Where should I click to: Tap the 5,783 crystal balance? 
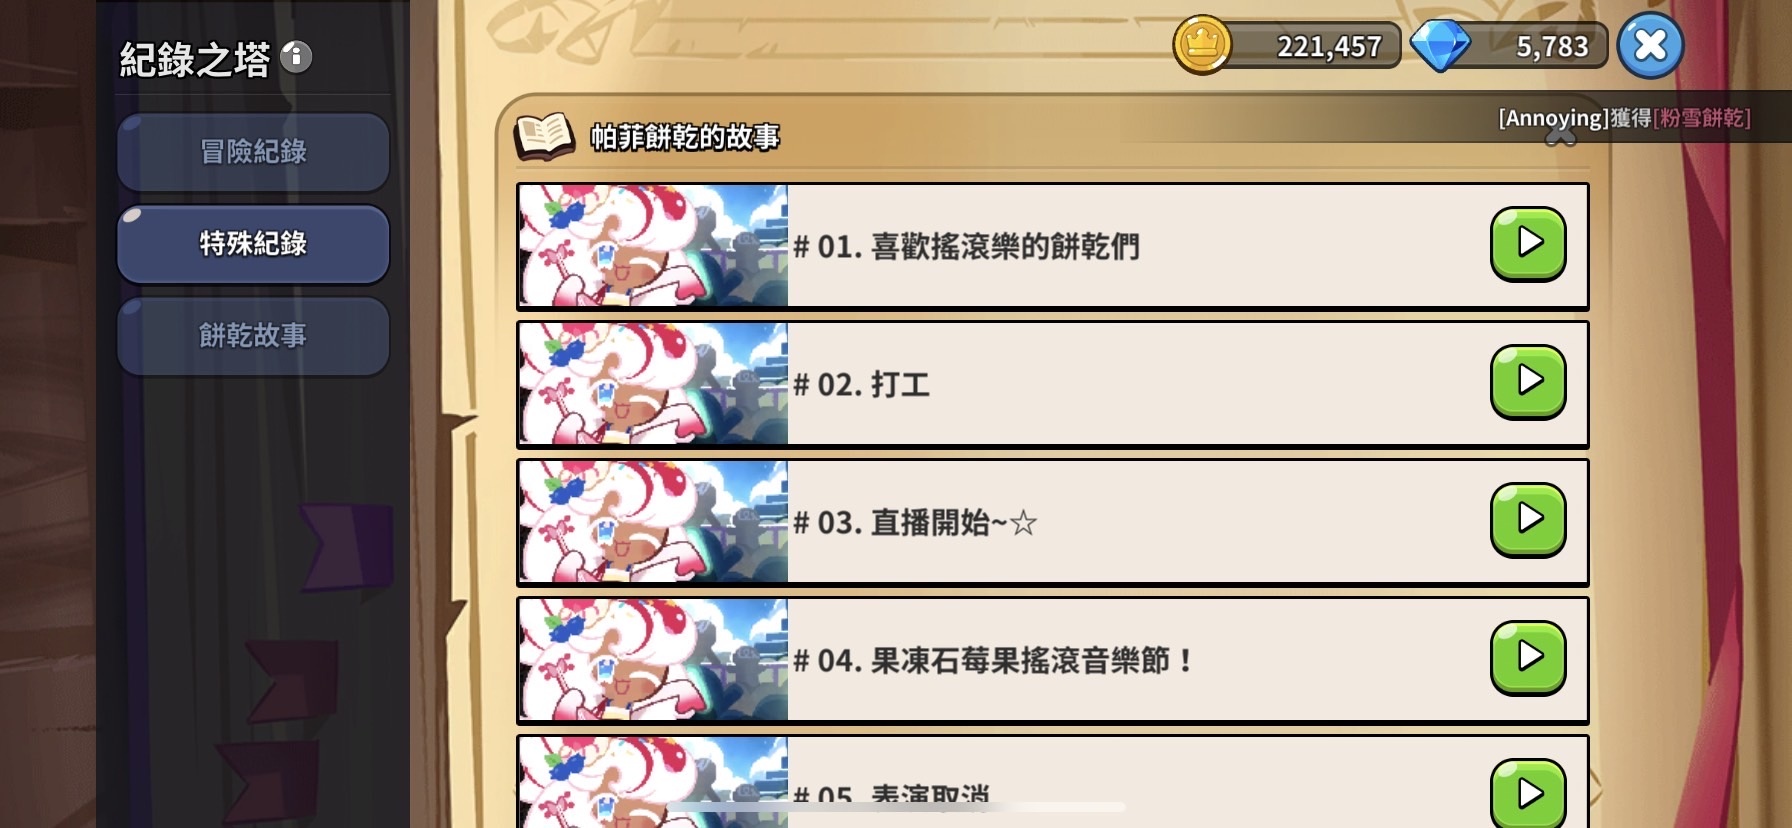(x=1552, y=46)
